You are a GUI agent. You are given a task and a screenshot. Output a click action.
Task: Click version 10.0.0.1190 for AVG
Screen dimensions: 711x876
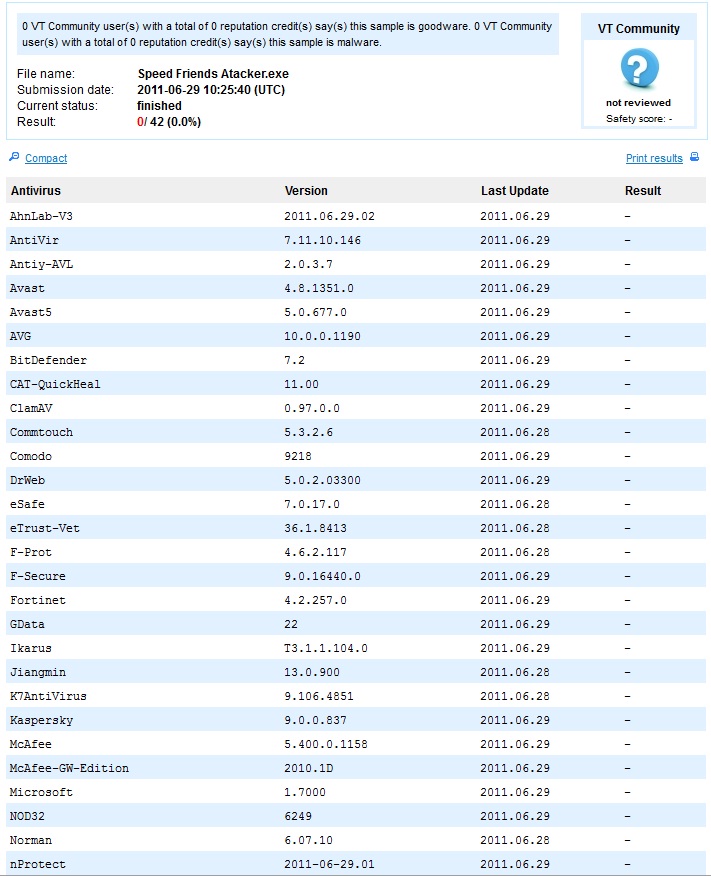(x=322, y=336)
